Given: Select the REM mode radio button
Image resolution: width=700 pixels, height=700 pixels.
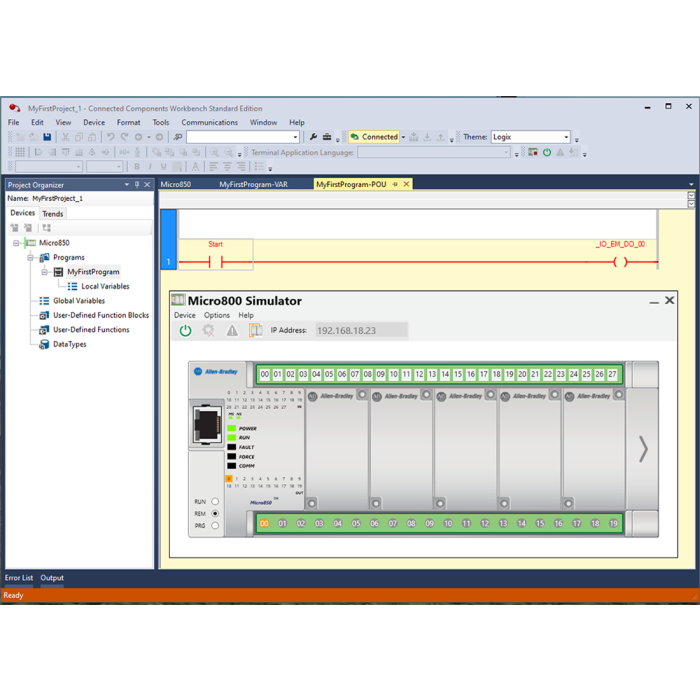Looking at the screenshot, I should tap(215, 514).
